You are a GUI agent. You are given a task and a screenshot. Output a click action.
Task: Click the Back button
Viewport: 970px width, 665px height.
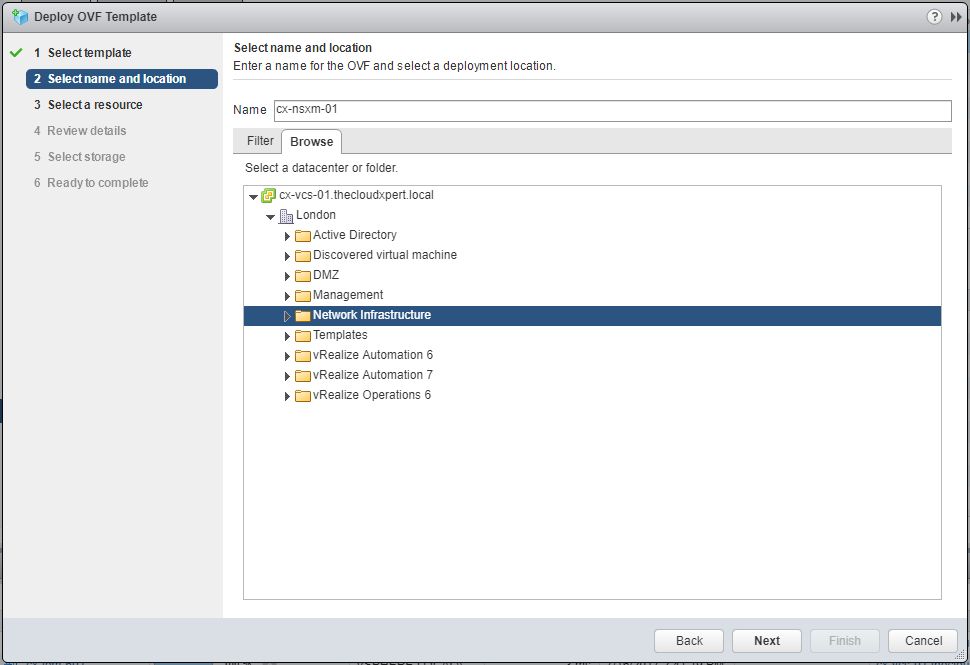point(689,641)
